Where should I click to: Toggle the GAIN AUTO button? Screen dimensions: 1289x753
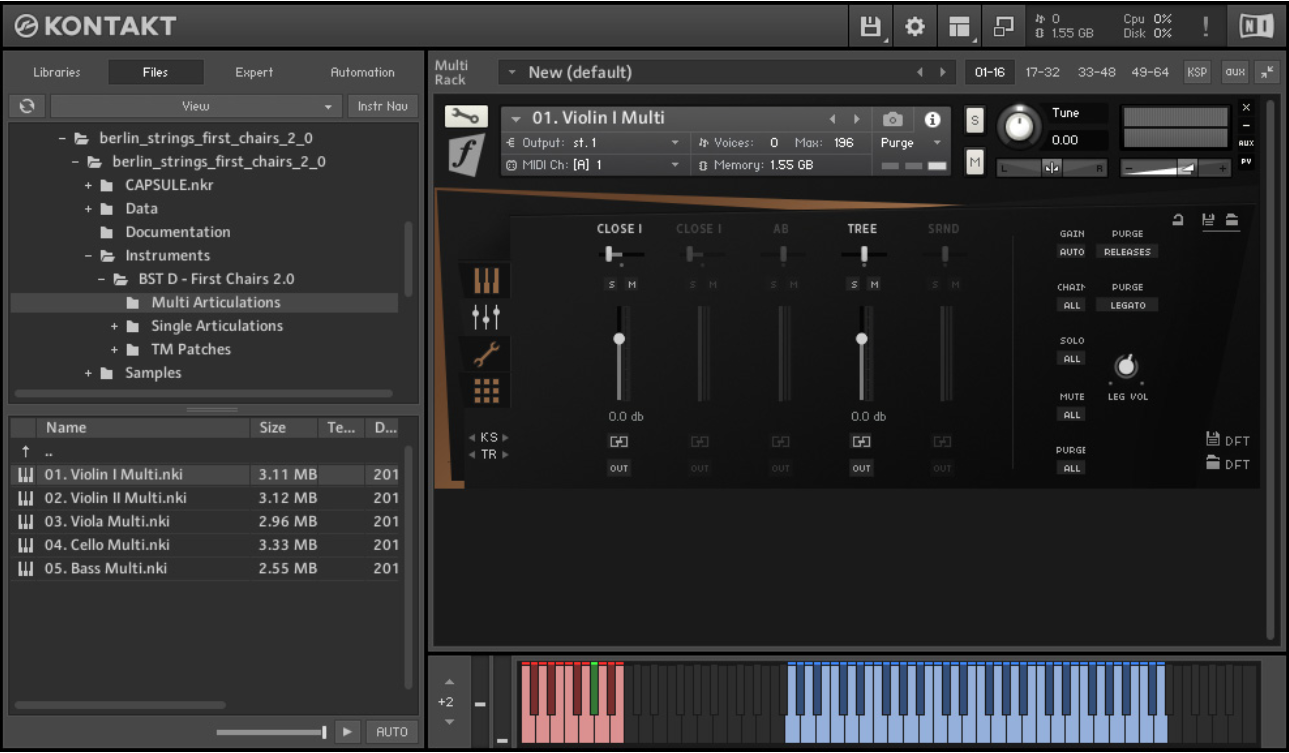(1072, 252)
